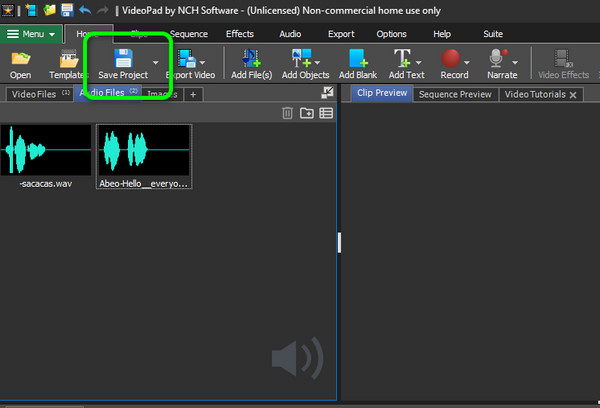Click the quick-access new project icon
600x408 pixels.
pyautogui.click(x=31, y=10)
